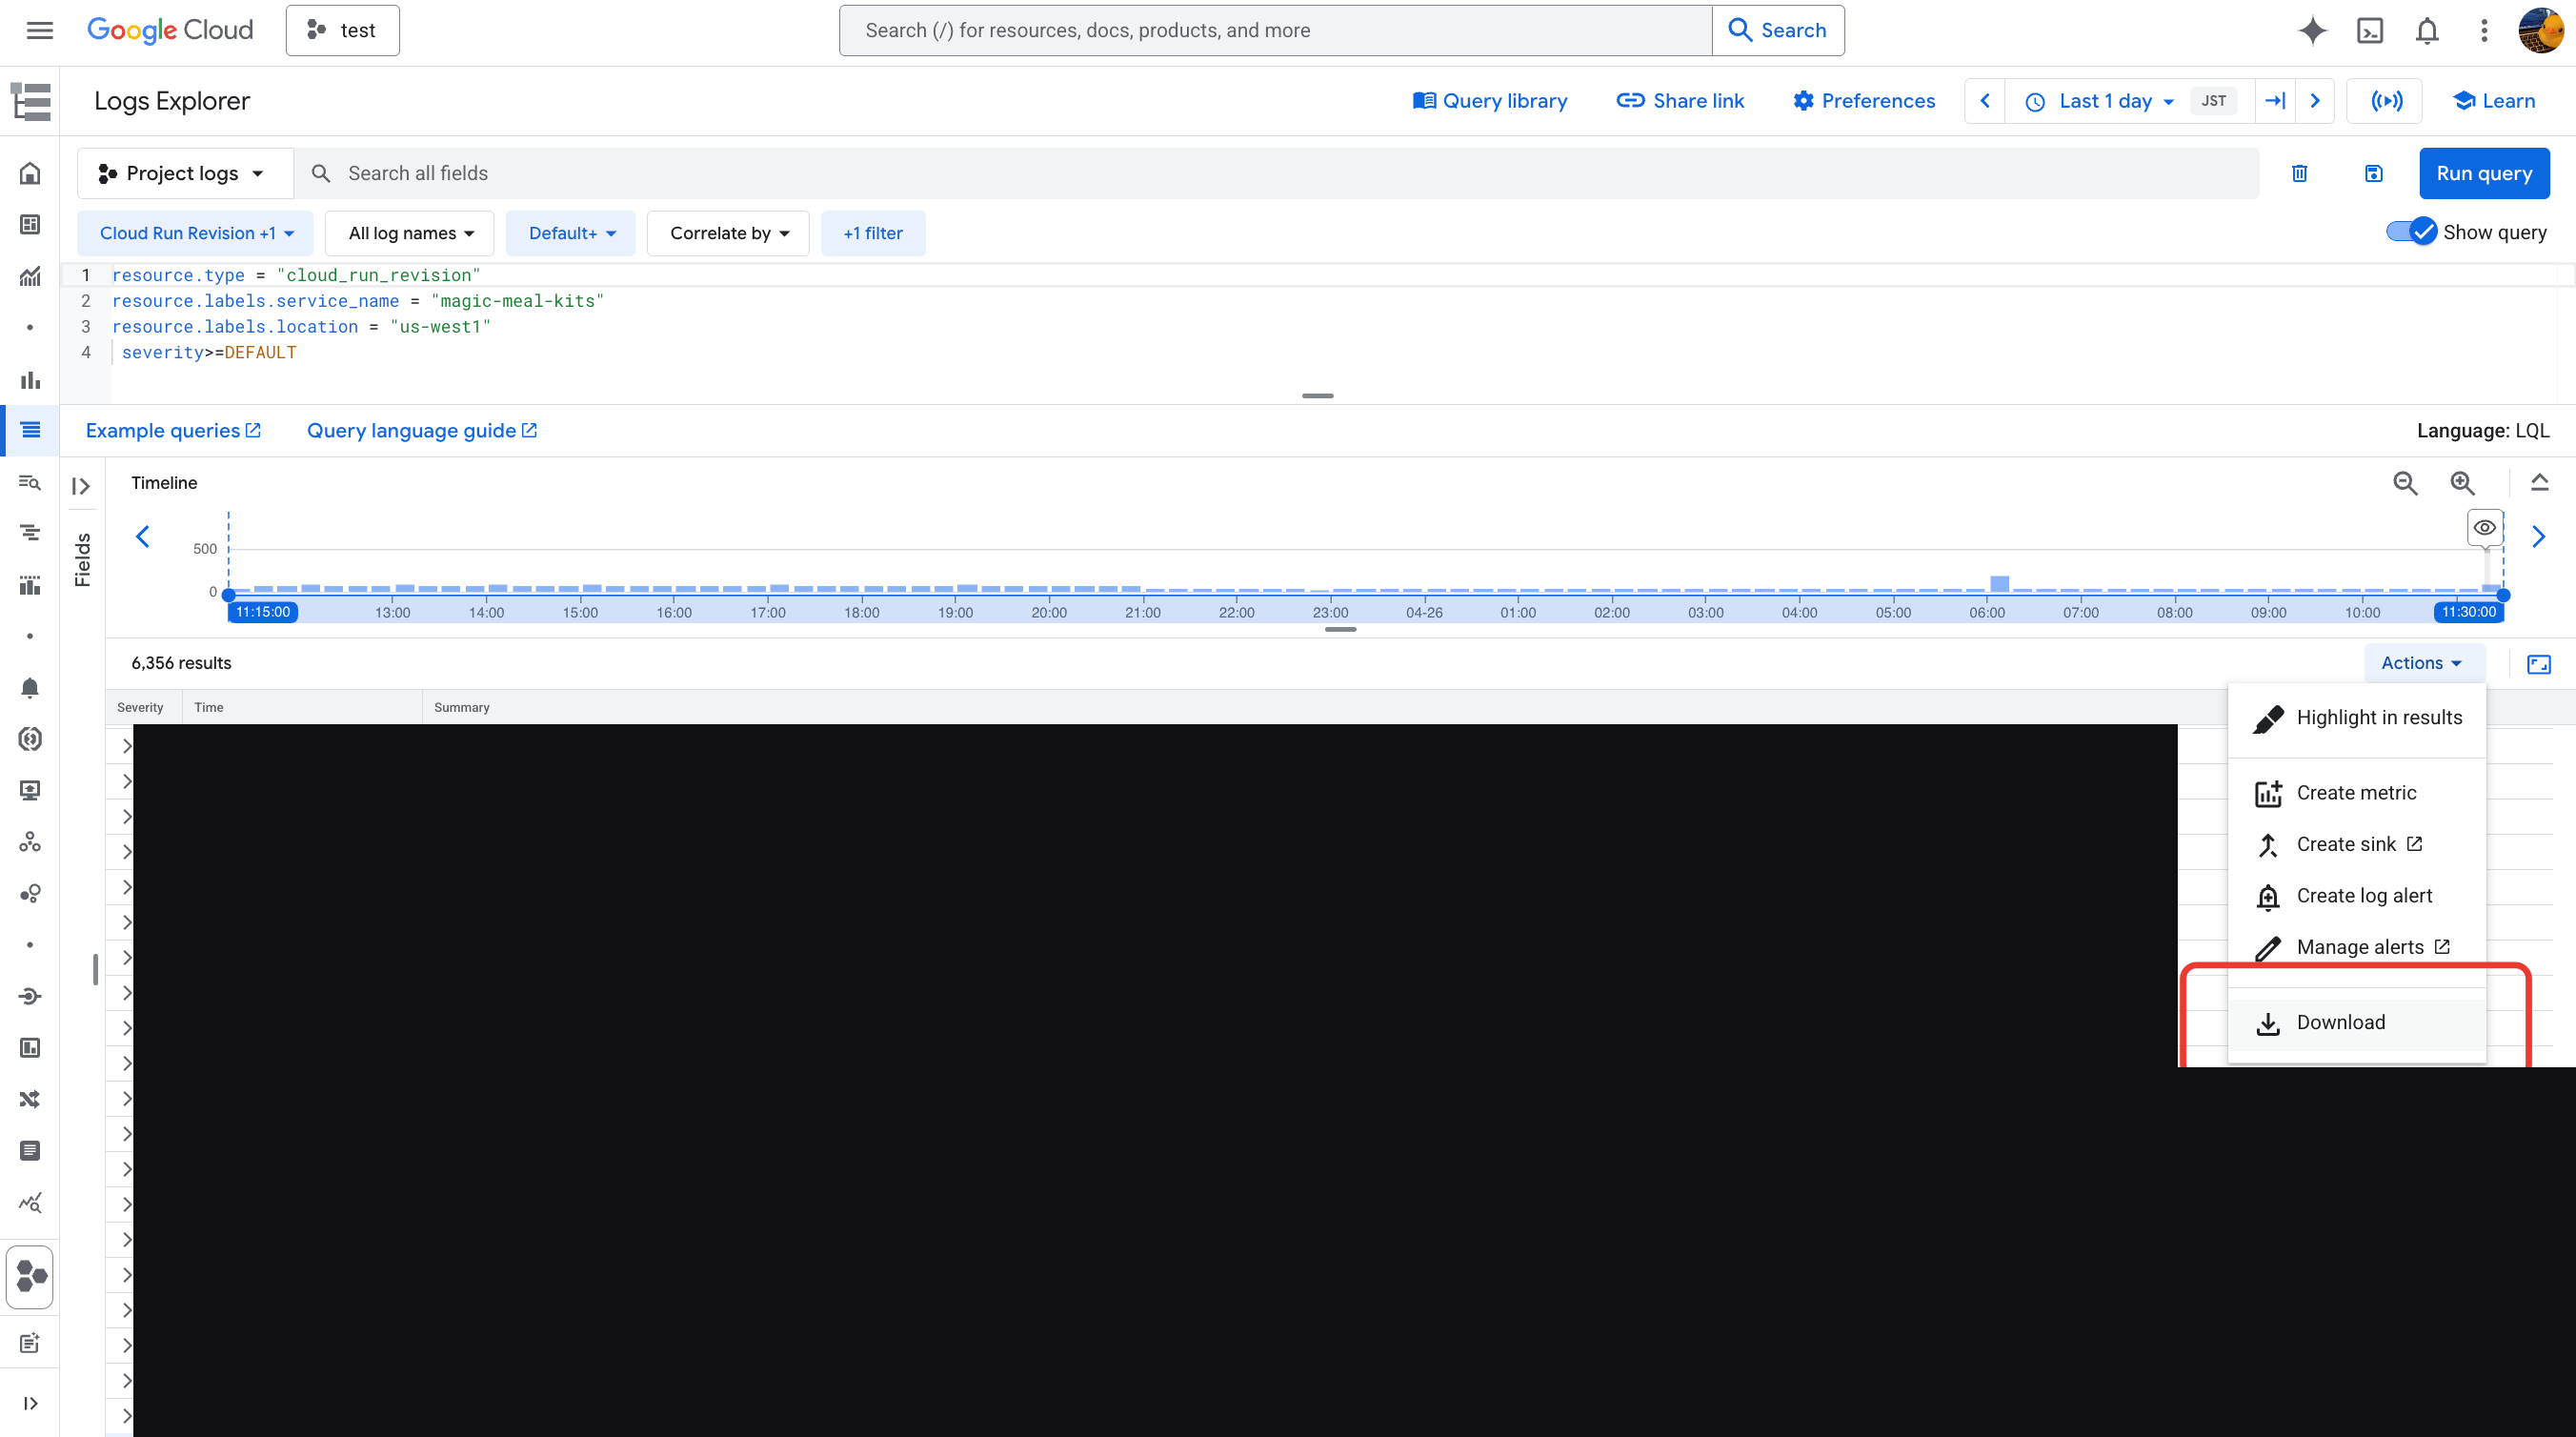Screen dimensions: 2576x1437
Task: Open the three-dot more options menu
Action: [x=2484, y=30]
